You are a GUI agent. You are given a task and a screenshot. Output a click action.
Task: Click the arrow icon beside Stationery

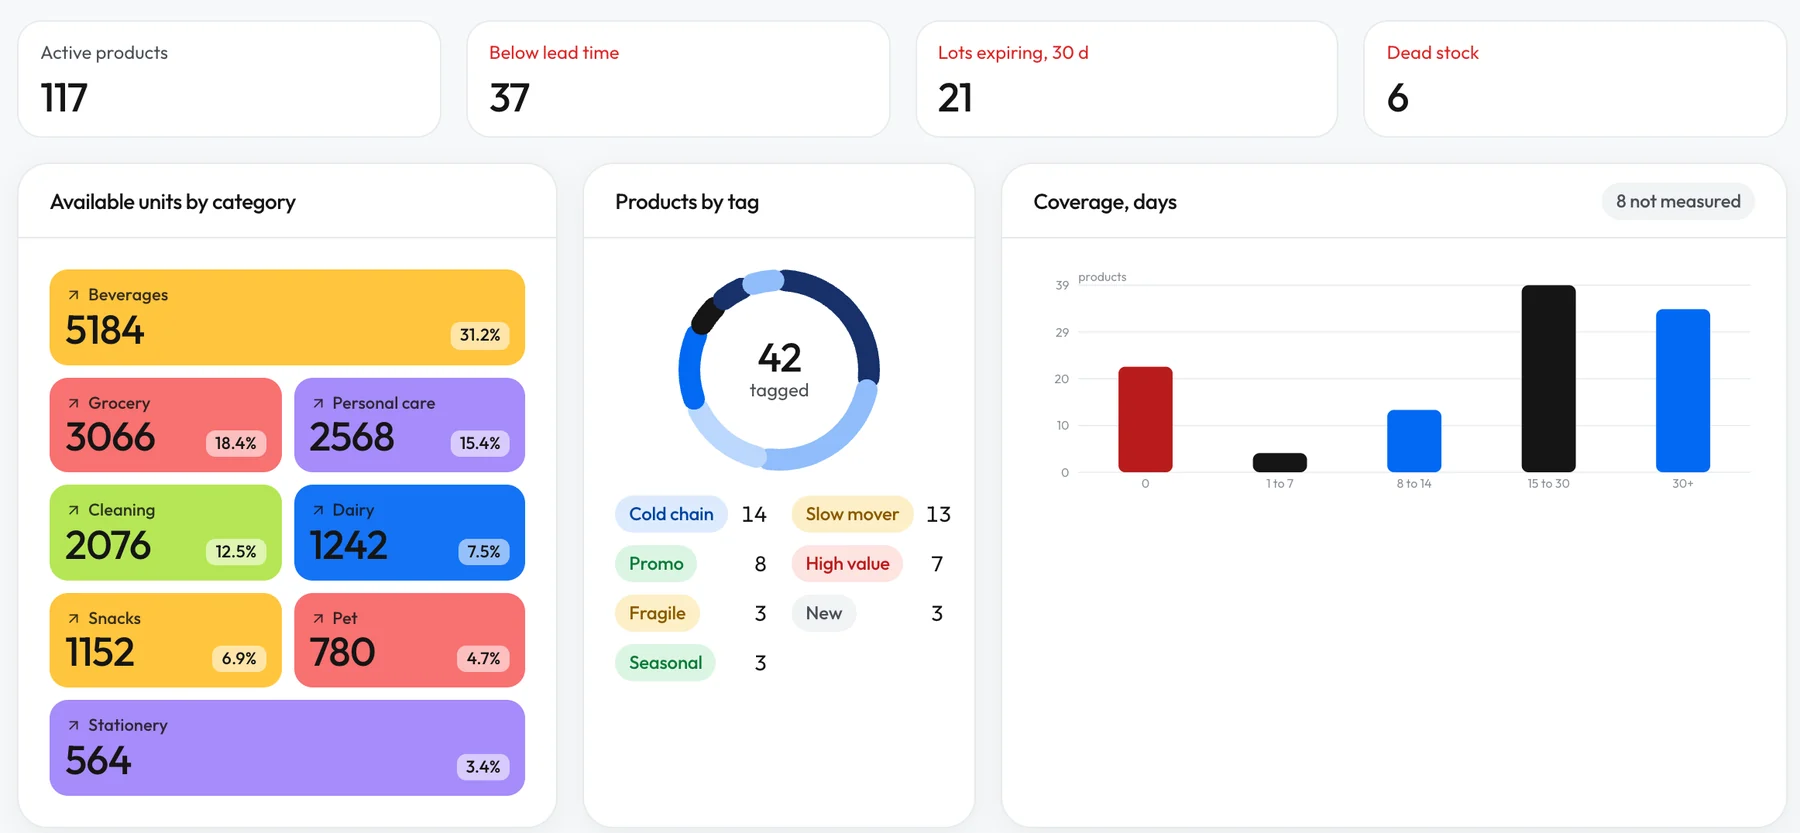coord(73,725)
